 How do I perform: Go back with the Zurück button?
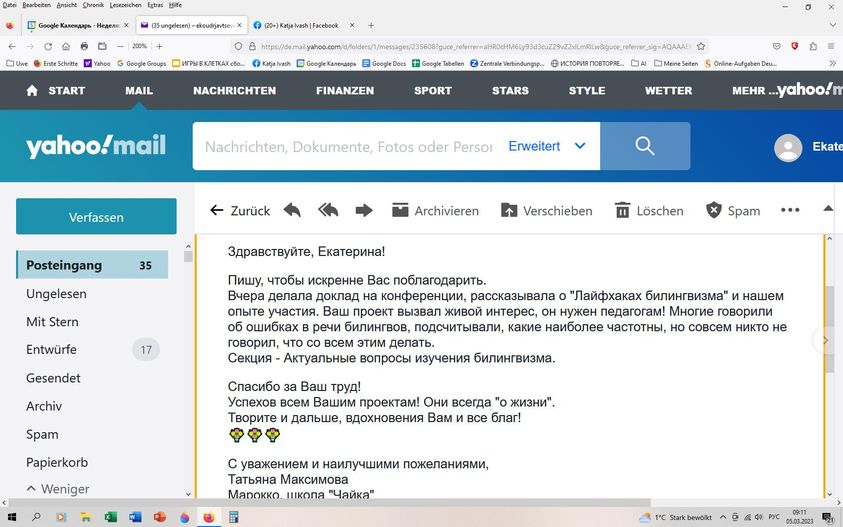240,211
